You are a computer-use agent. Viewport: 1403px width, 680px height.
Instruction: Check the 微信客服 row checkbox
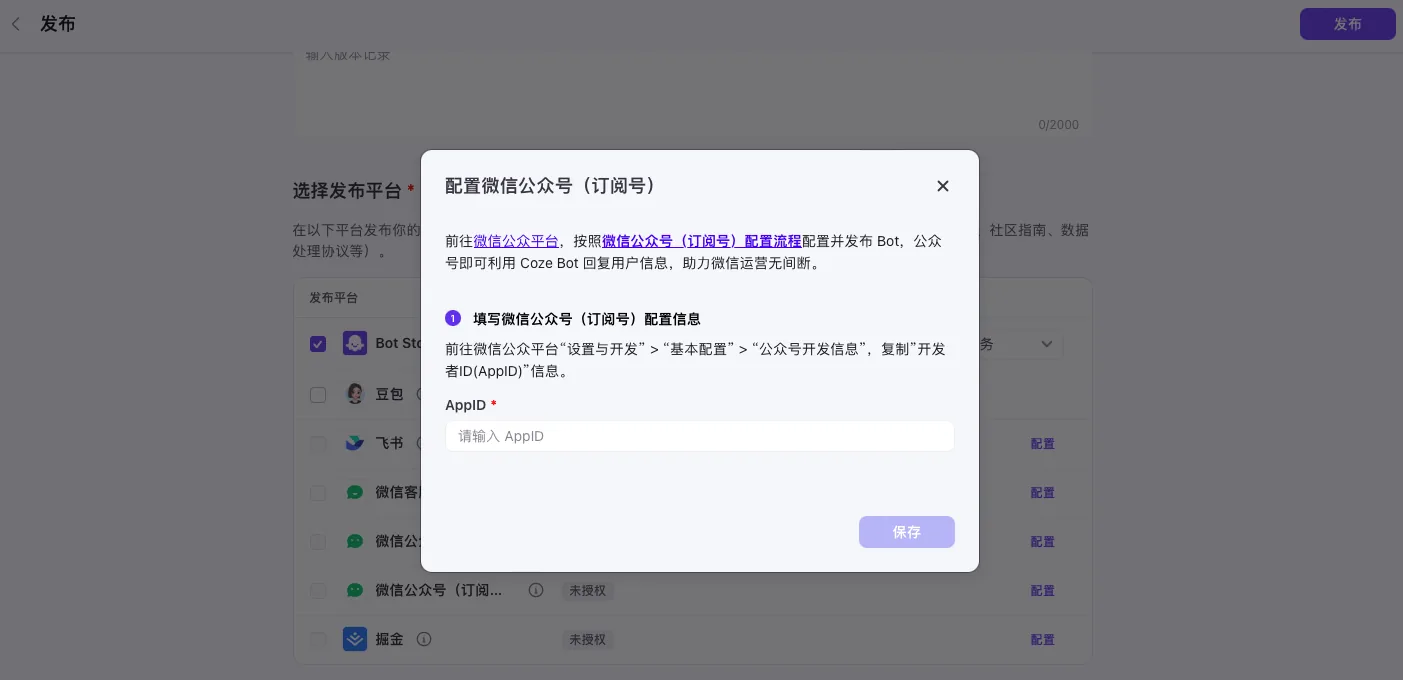[318, 493]
